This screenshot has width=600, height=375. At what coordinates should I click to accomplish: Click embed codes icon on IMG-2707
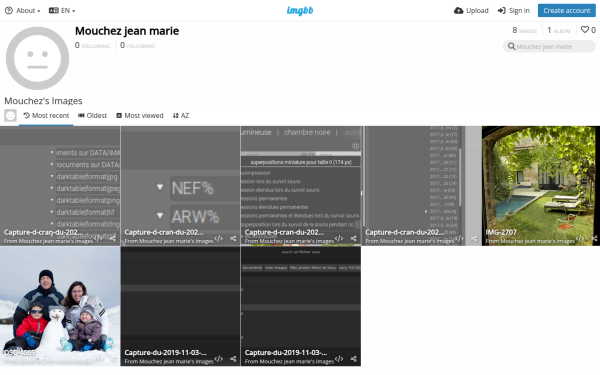pos(580,238)
